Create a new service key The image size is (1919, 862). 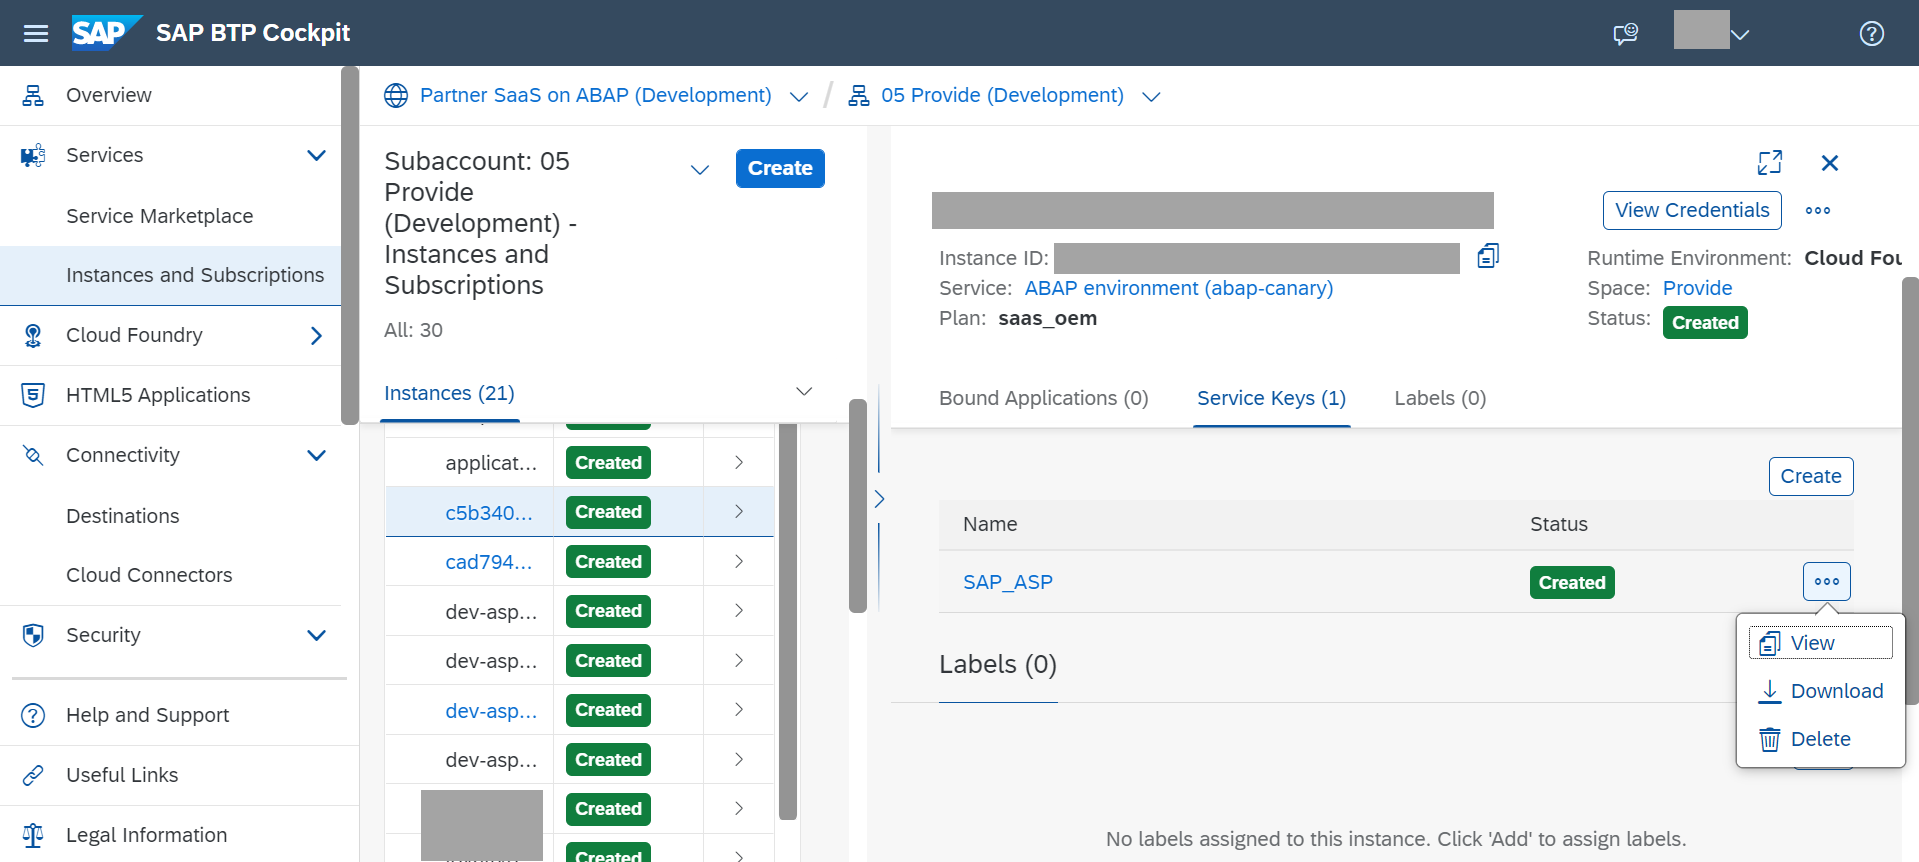(1810, 476)
